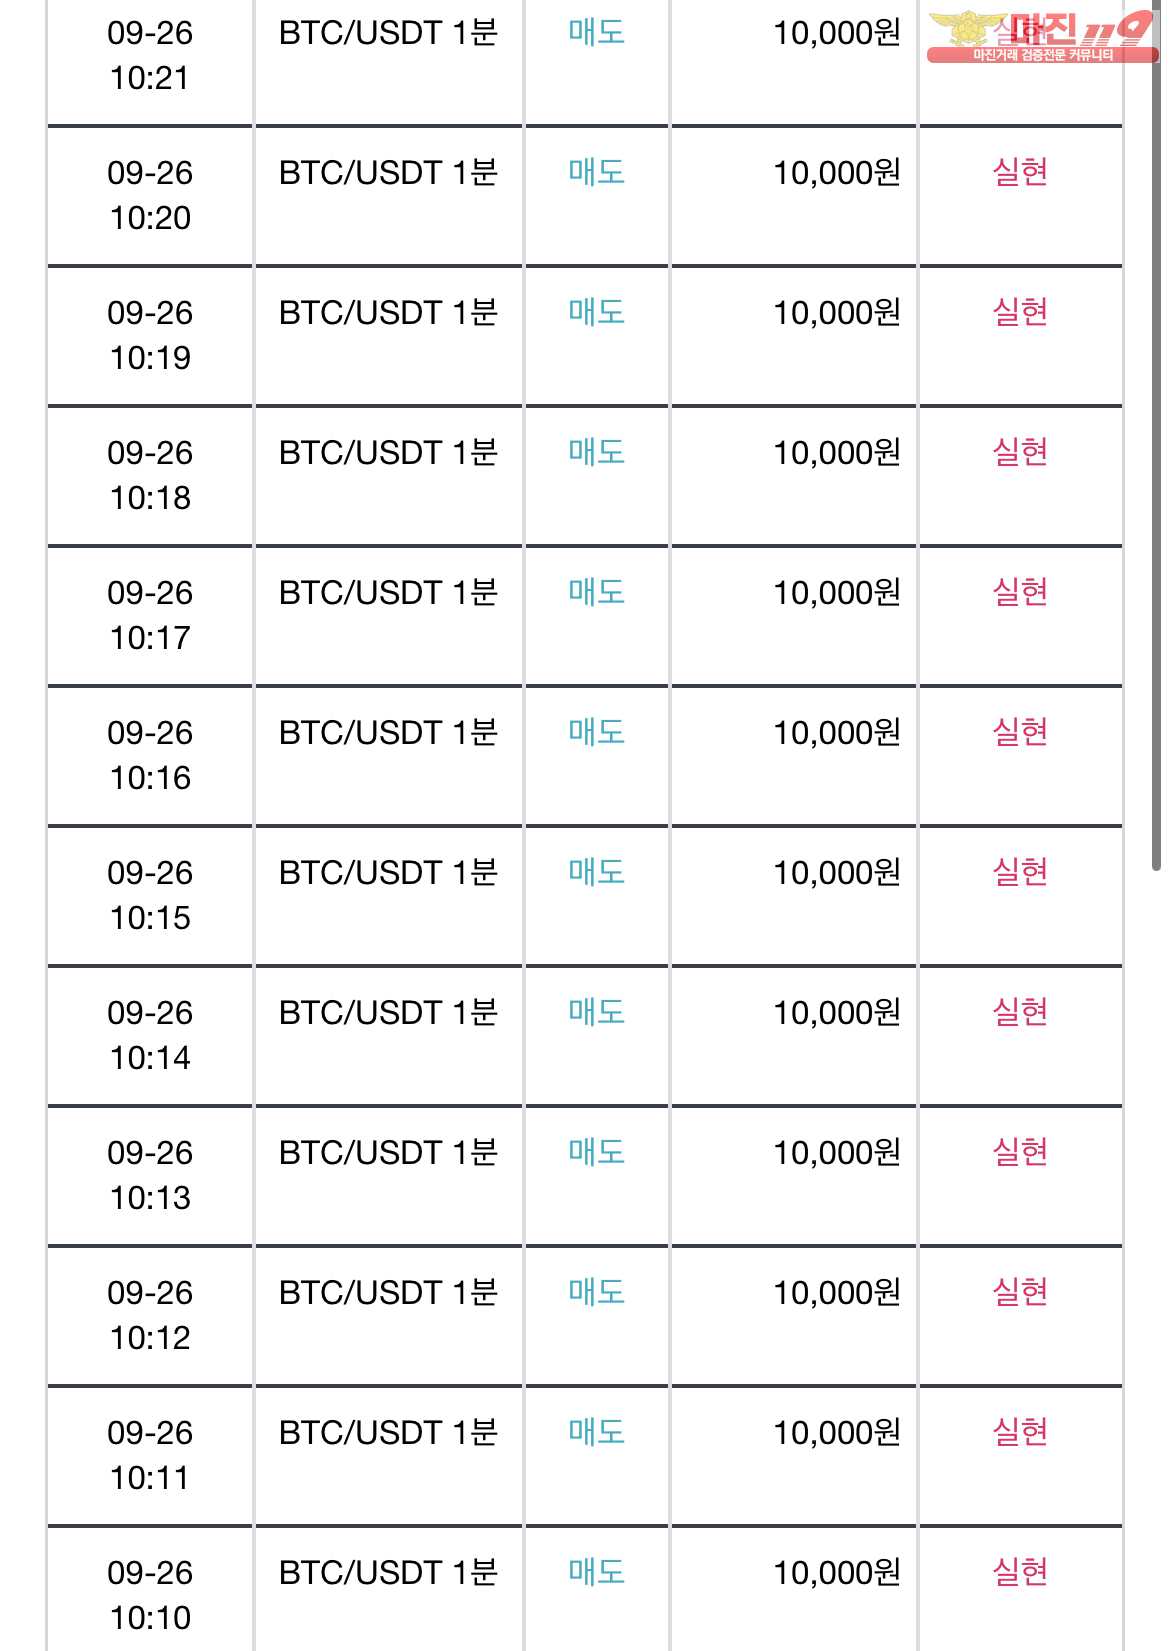Click 실현 status in the 10:17 row
Viewport: 1170px width, 1651px height.
1020,593
